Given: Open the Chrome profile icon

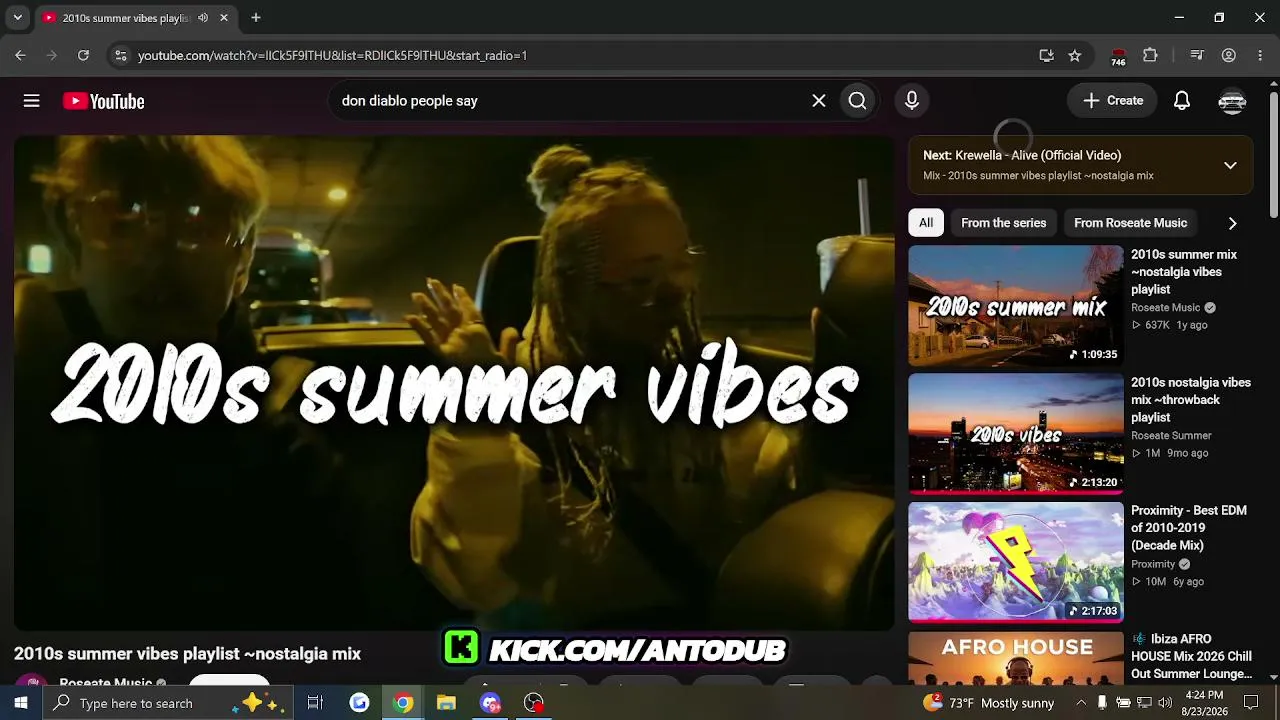Looking at the screenshot, I should [1229, 55].
